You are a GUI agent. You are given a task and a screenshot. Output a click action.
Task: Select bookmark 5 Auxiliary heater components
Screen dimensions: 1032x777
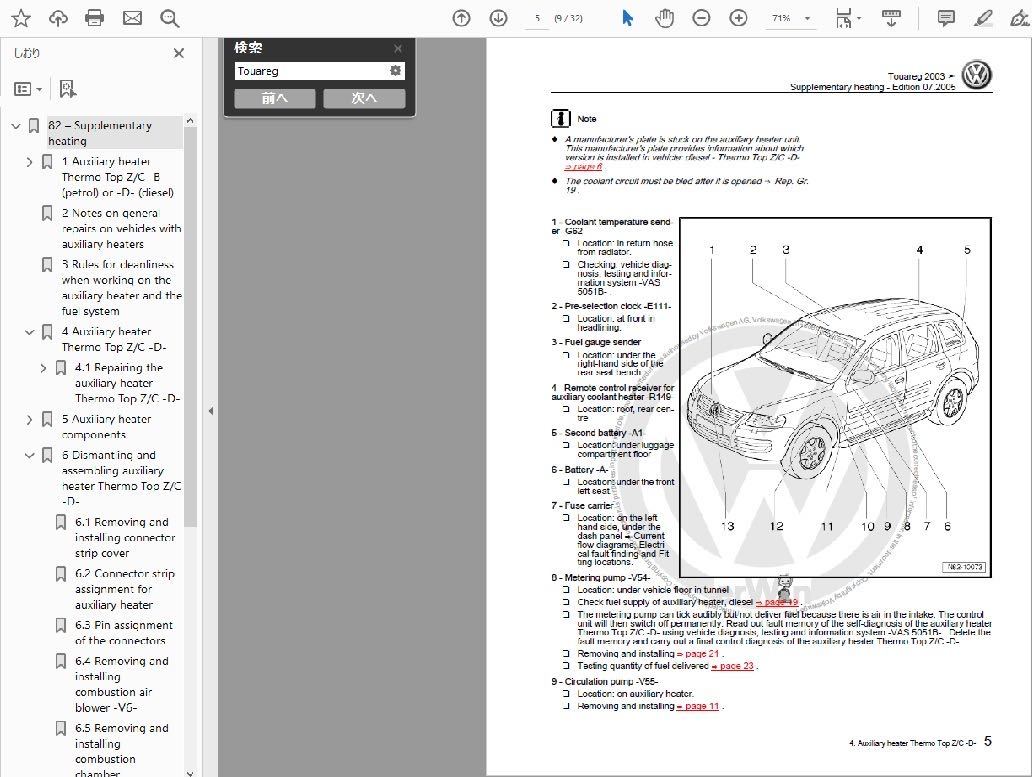107,427
